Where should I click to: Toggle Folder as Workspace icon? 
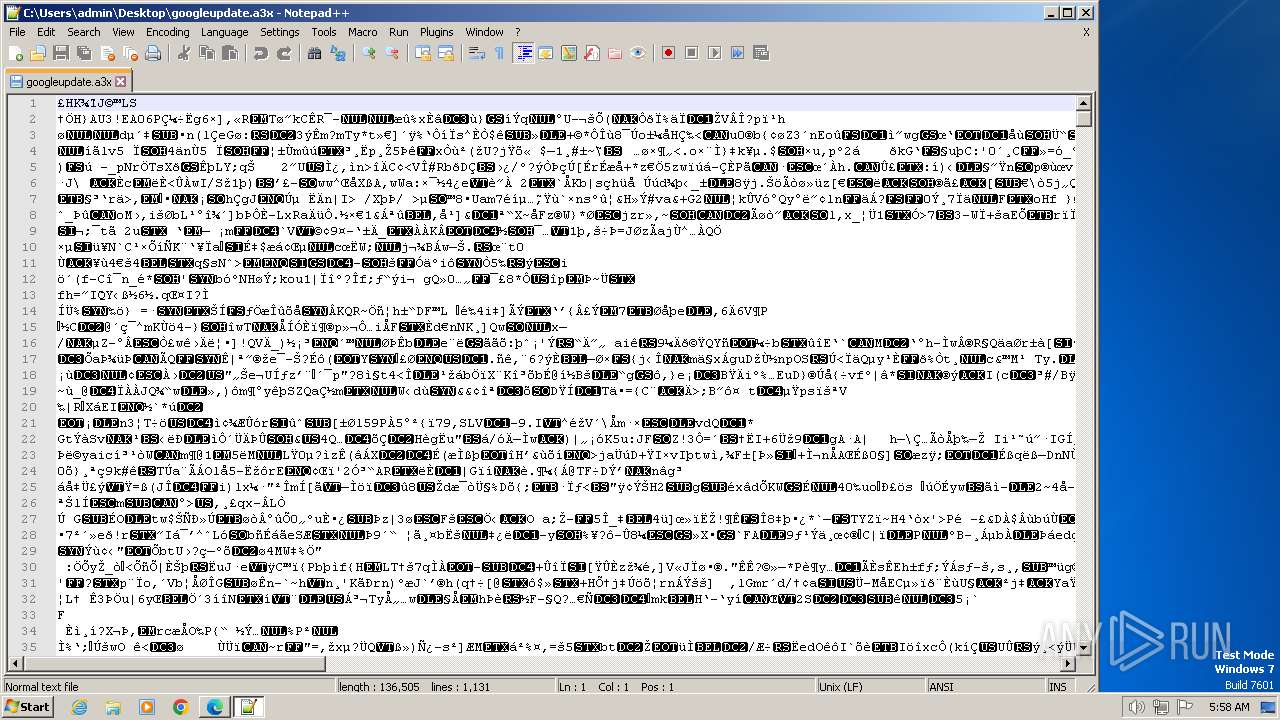615,53
